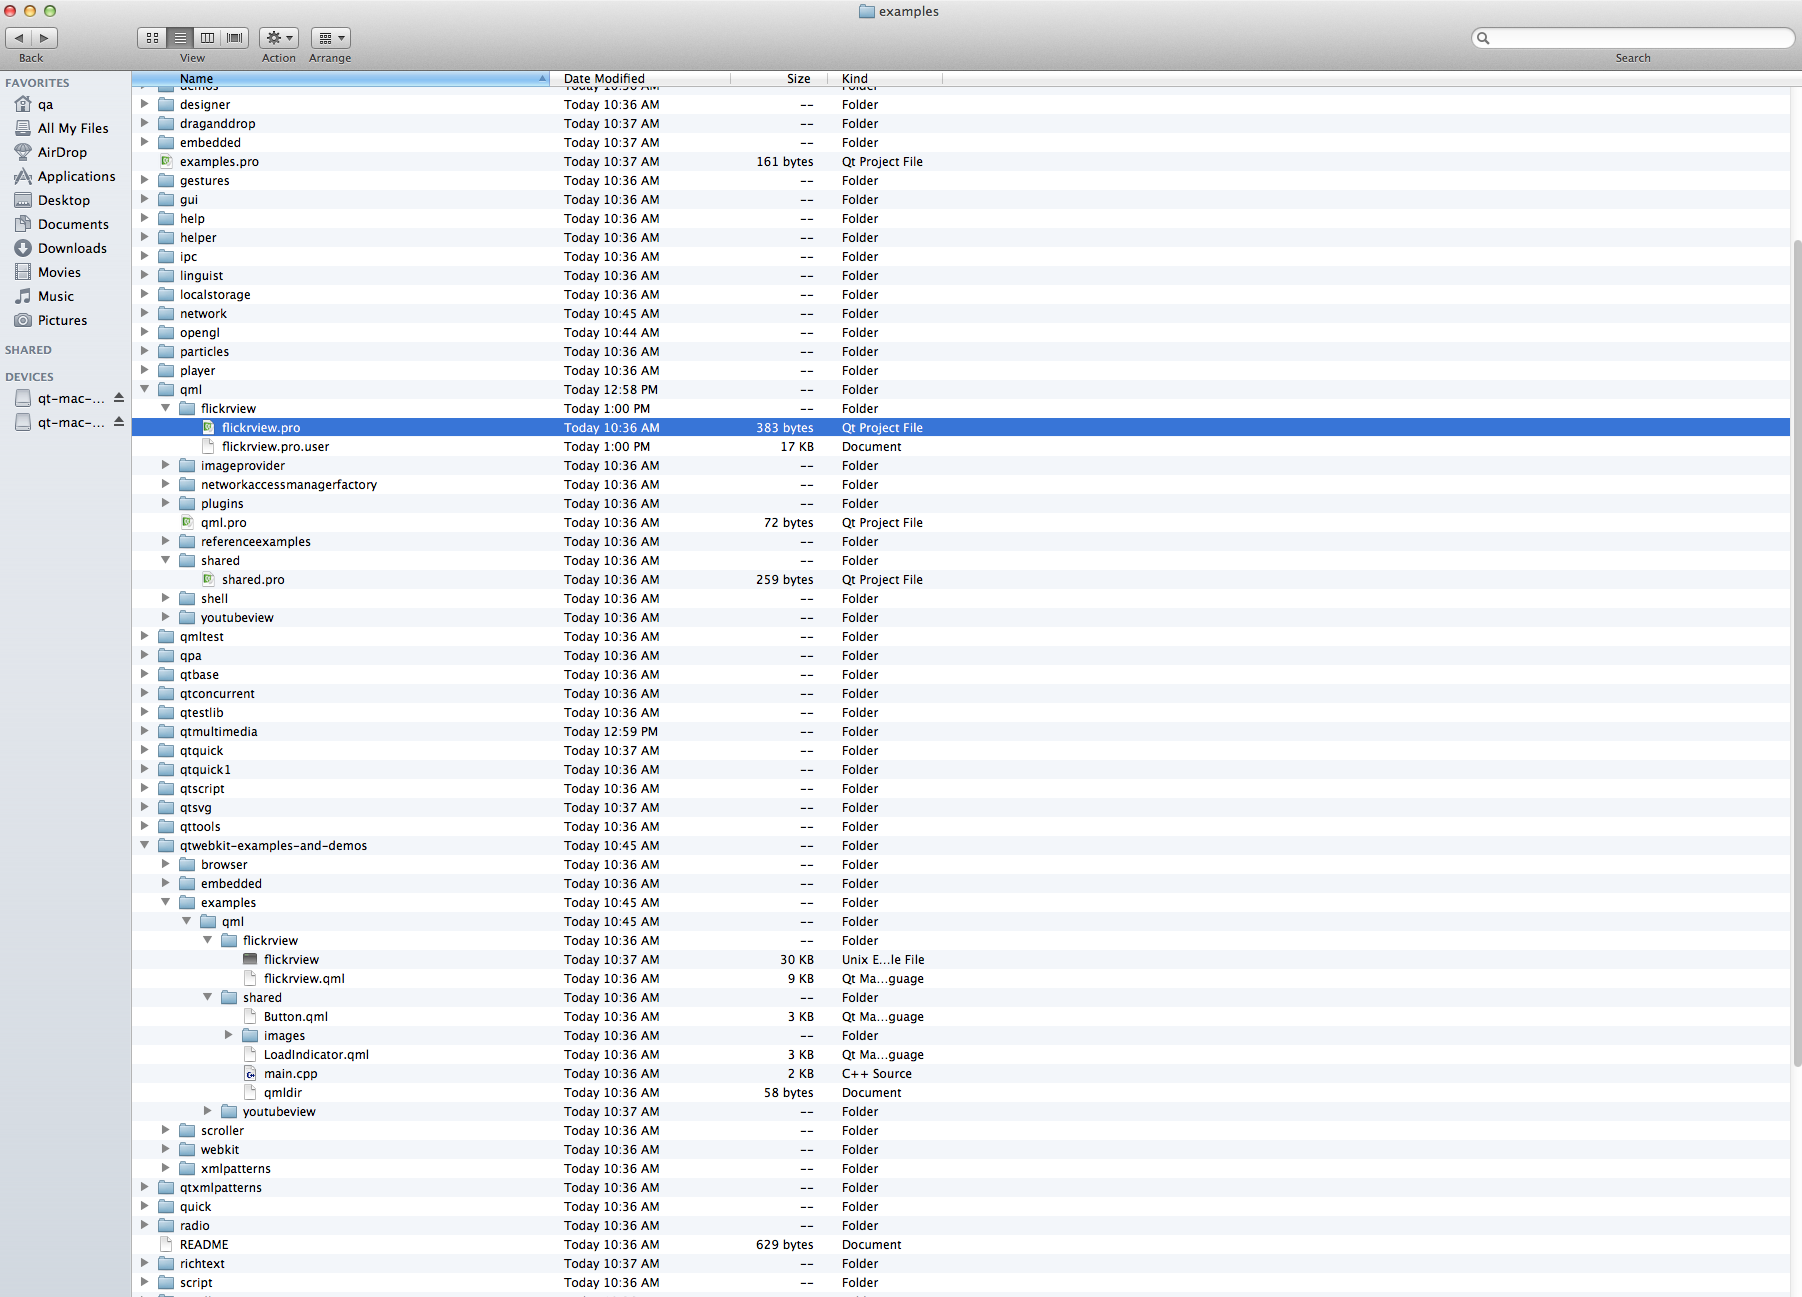The image size is (1802, 1297).
Task: Expand the opengl folder
Action: coord(145,332)
